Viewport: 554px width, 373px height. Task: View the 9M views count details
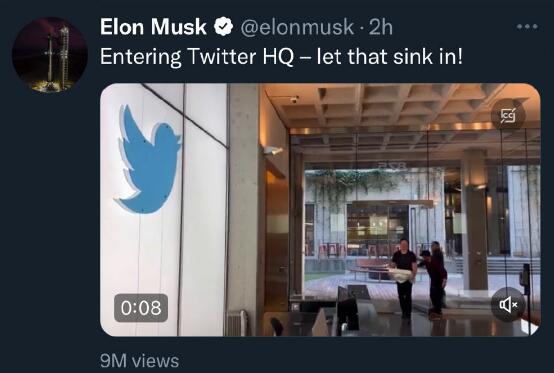(140, 361)
